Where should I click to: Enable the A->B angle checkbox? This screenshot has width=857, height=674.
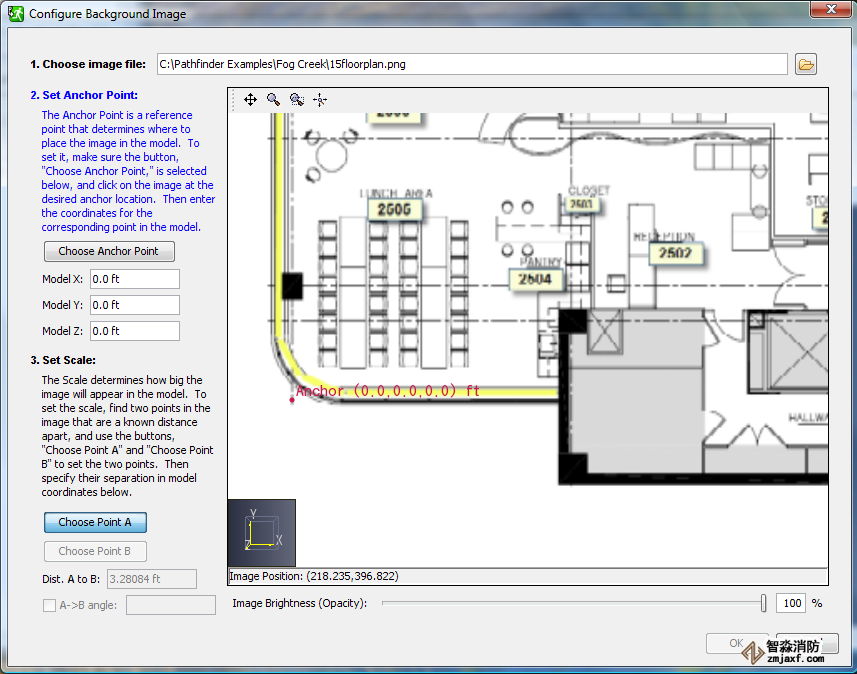click(50, 605)
